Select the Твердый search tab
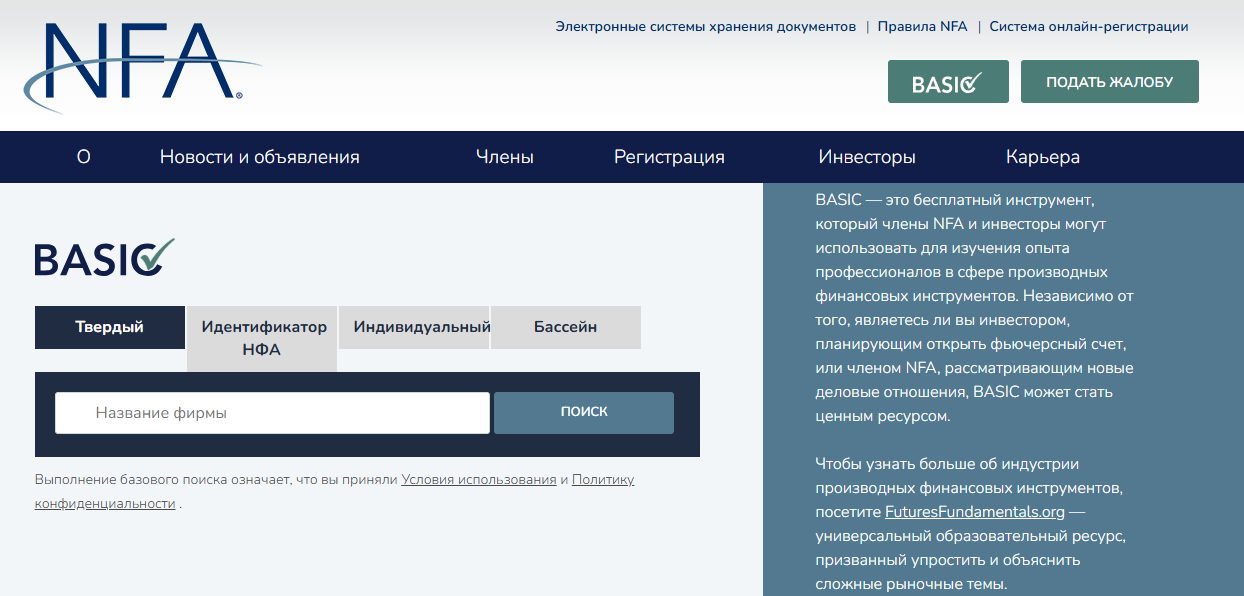 tap(110, 327)
